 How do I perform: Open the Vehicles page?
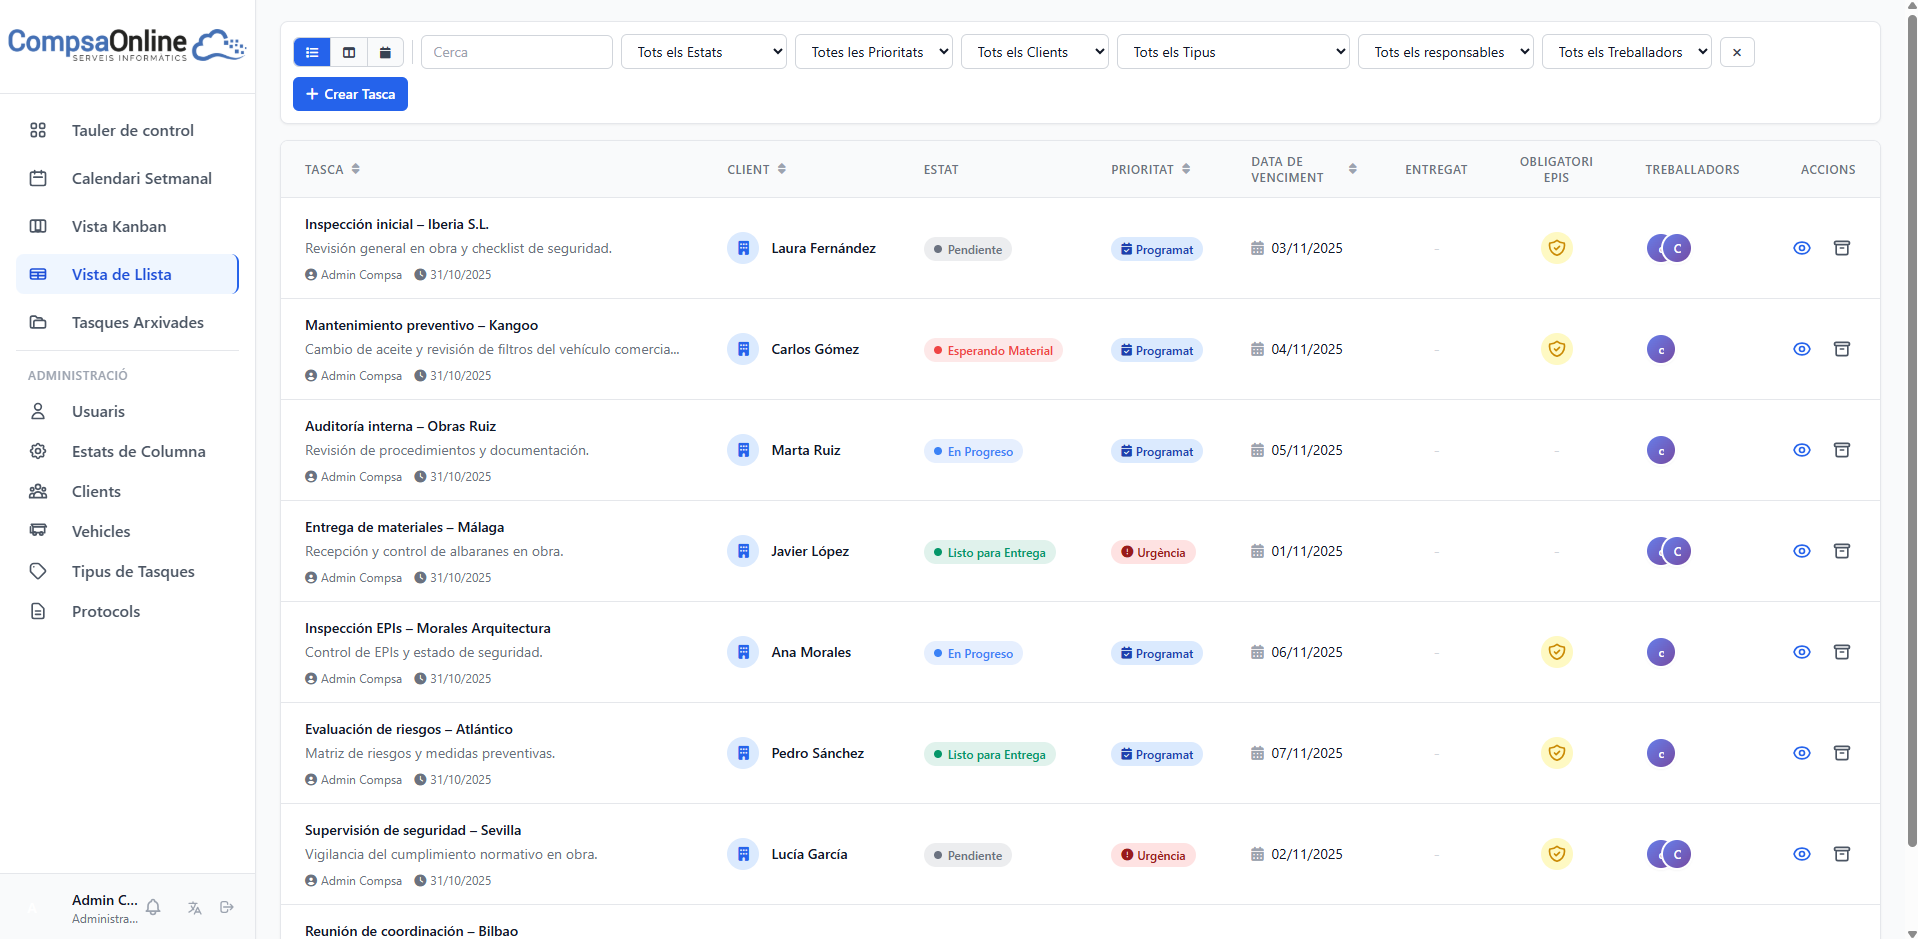(x=127, y=531)
